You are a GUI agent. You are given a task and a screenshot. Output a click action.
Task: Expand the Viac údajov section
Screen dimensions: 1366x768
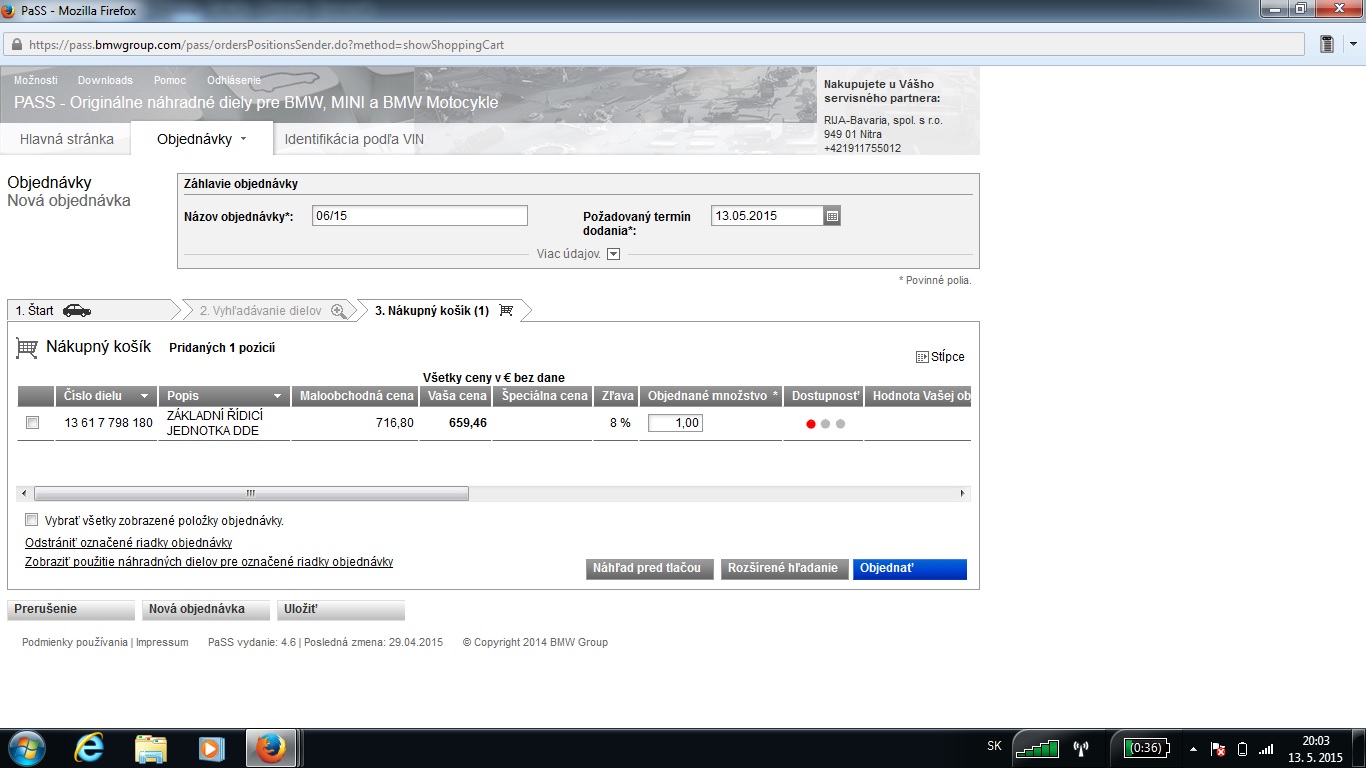614,254
